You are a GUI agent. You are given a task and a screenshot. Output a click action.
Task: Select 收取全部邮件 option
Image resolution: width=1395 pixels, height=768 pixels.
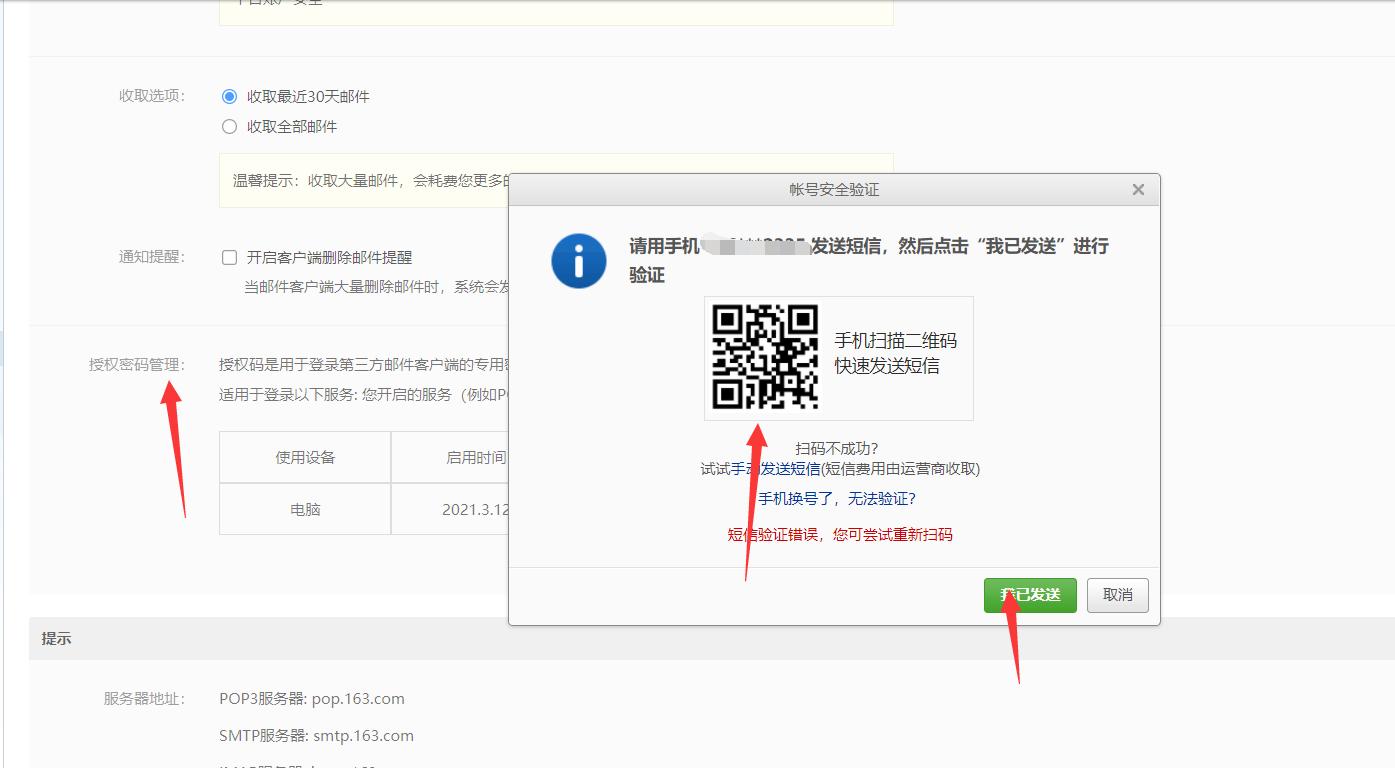[228, 126]
